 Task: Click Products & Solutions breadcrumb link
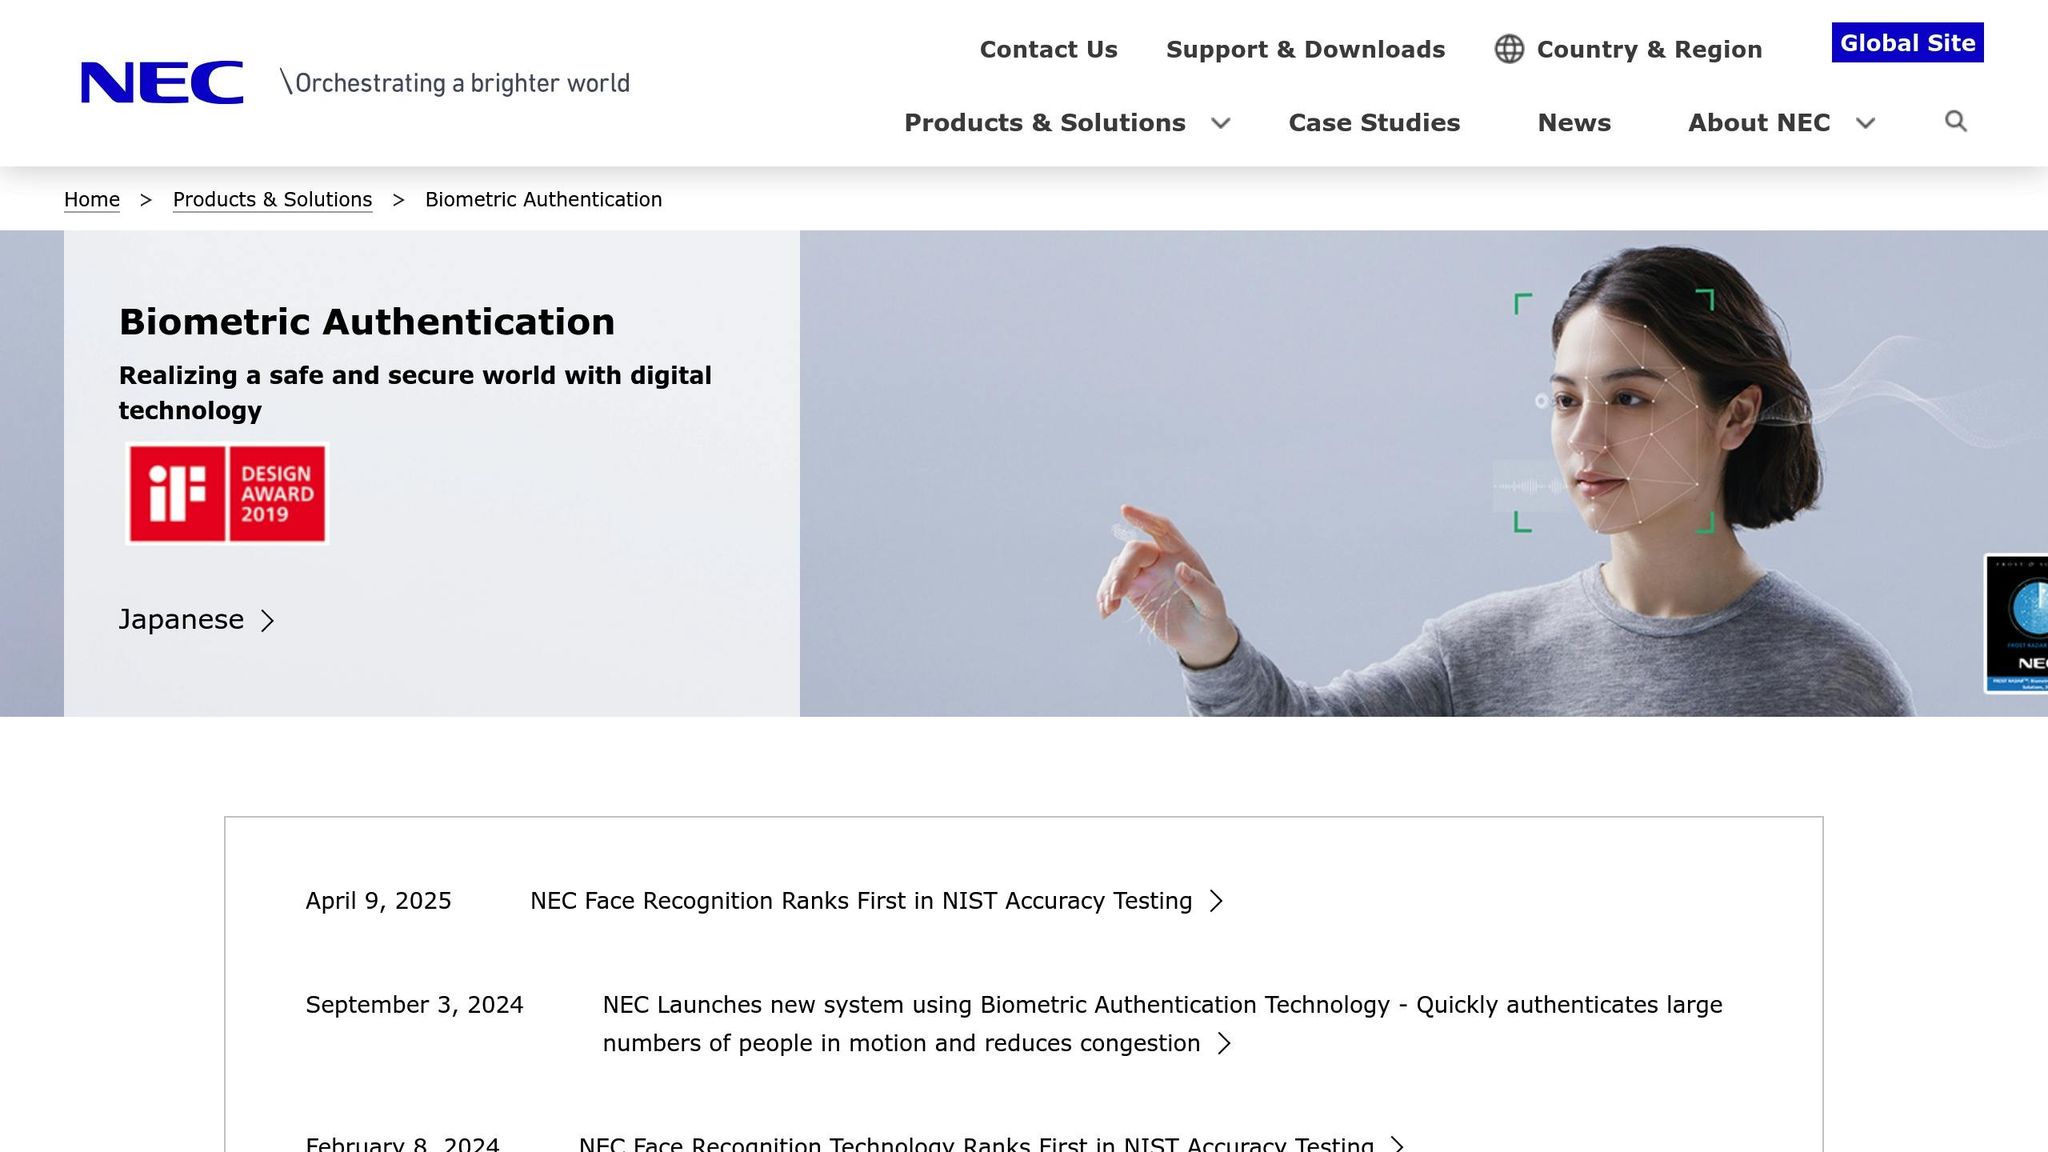272,200
